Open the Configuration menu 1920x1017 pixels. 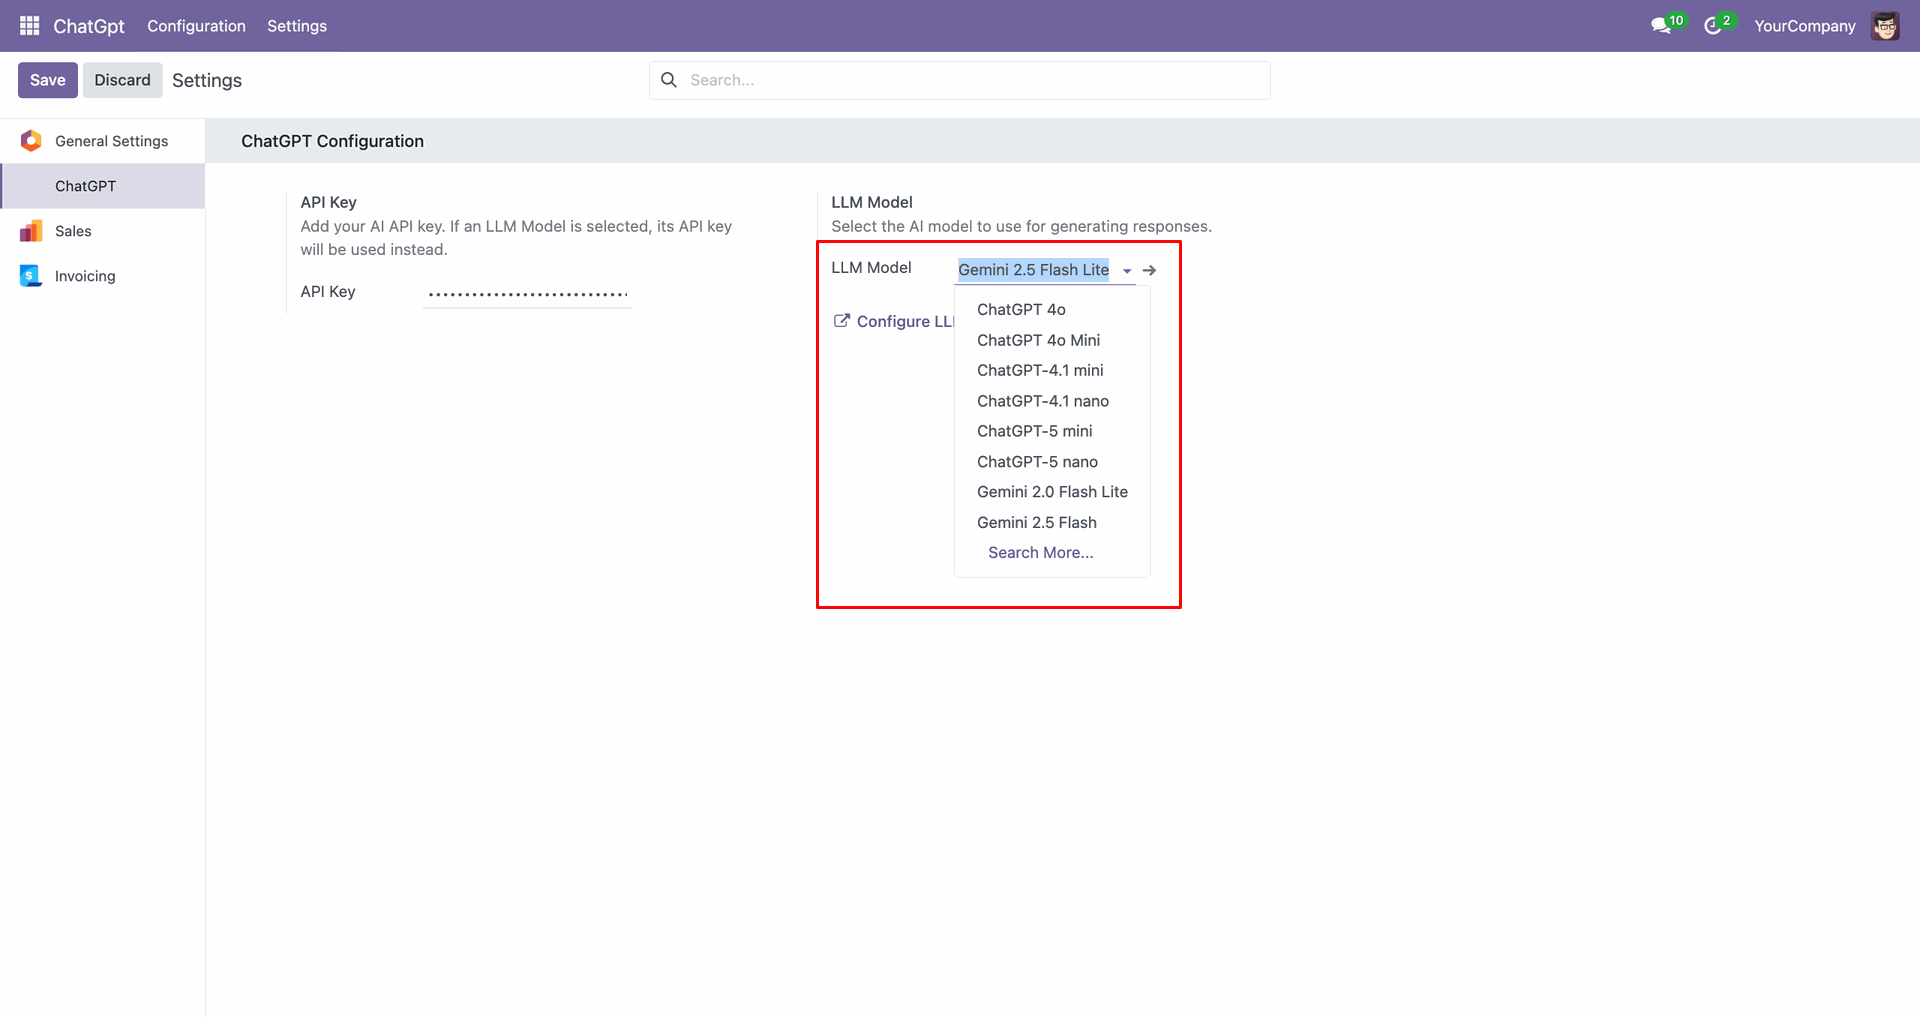pos(196,26)
